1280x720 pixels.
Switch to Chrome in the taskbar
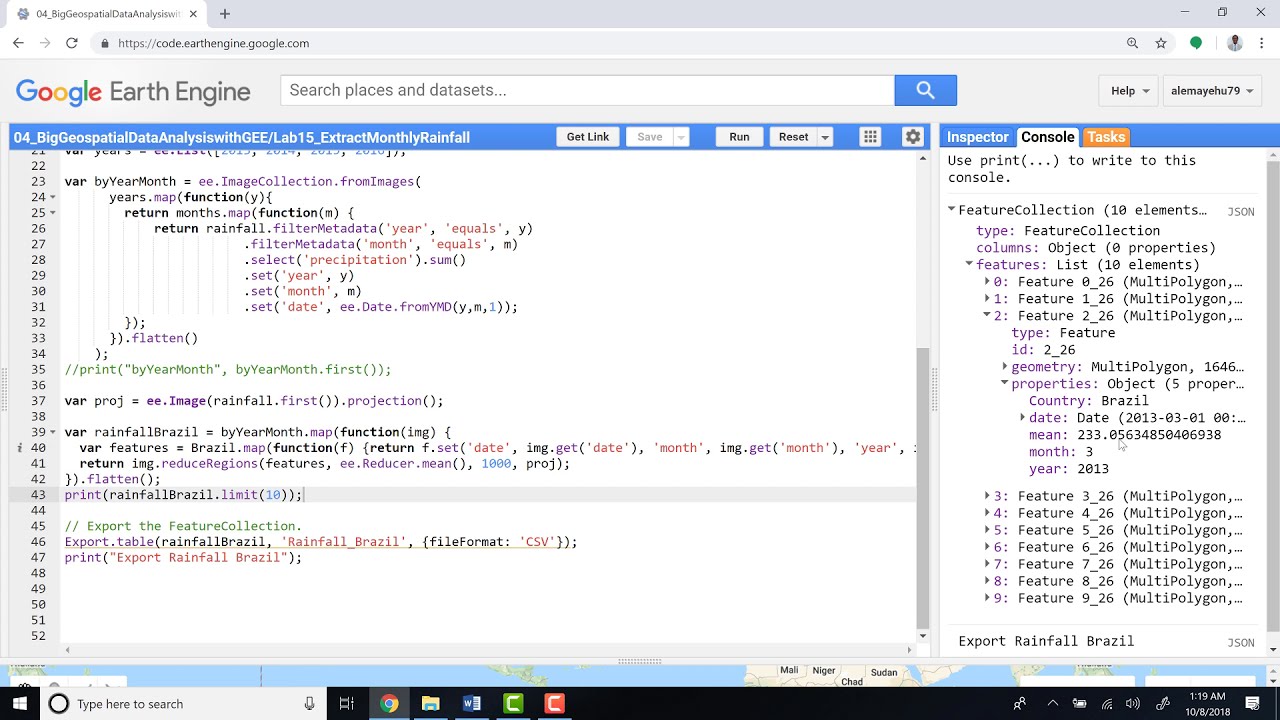(x=389, y=704)
